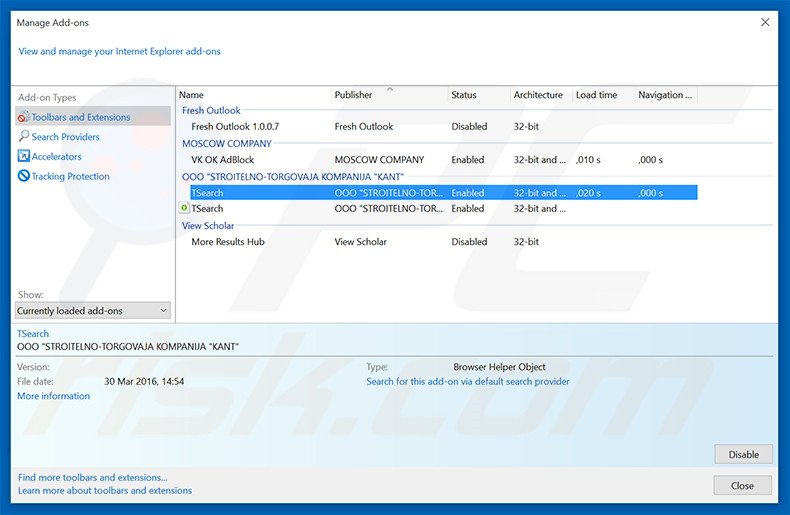Sort by the Navigation column header

tap(666, 95)
